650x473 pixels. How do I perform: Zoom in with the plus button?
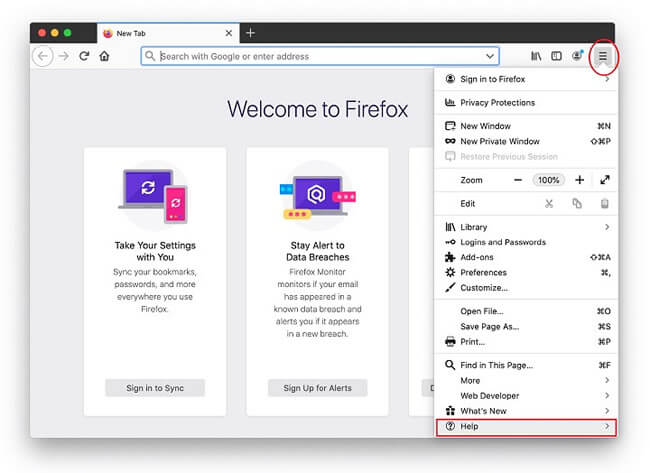click(580, 180)
